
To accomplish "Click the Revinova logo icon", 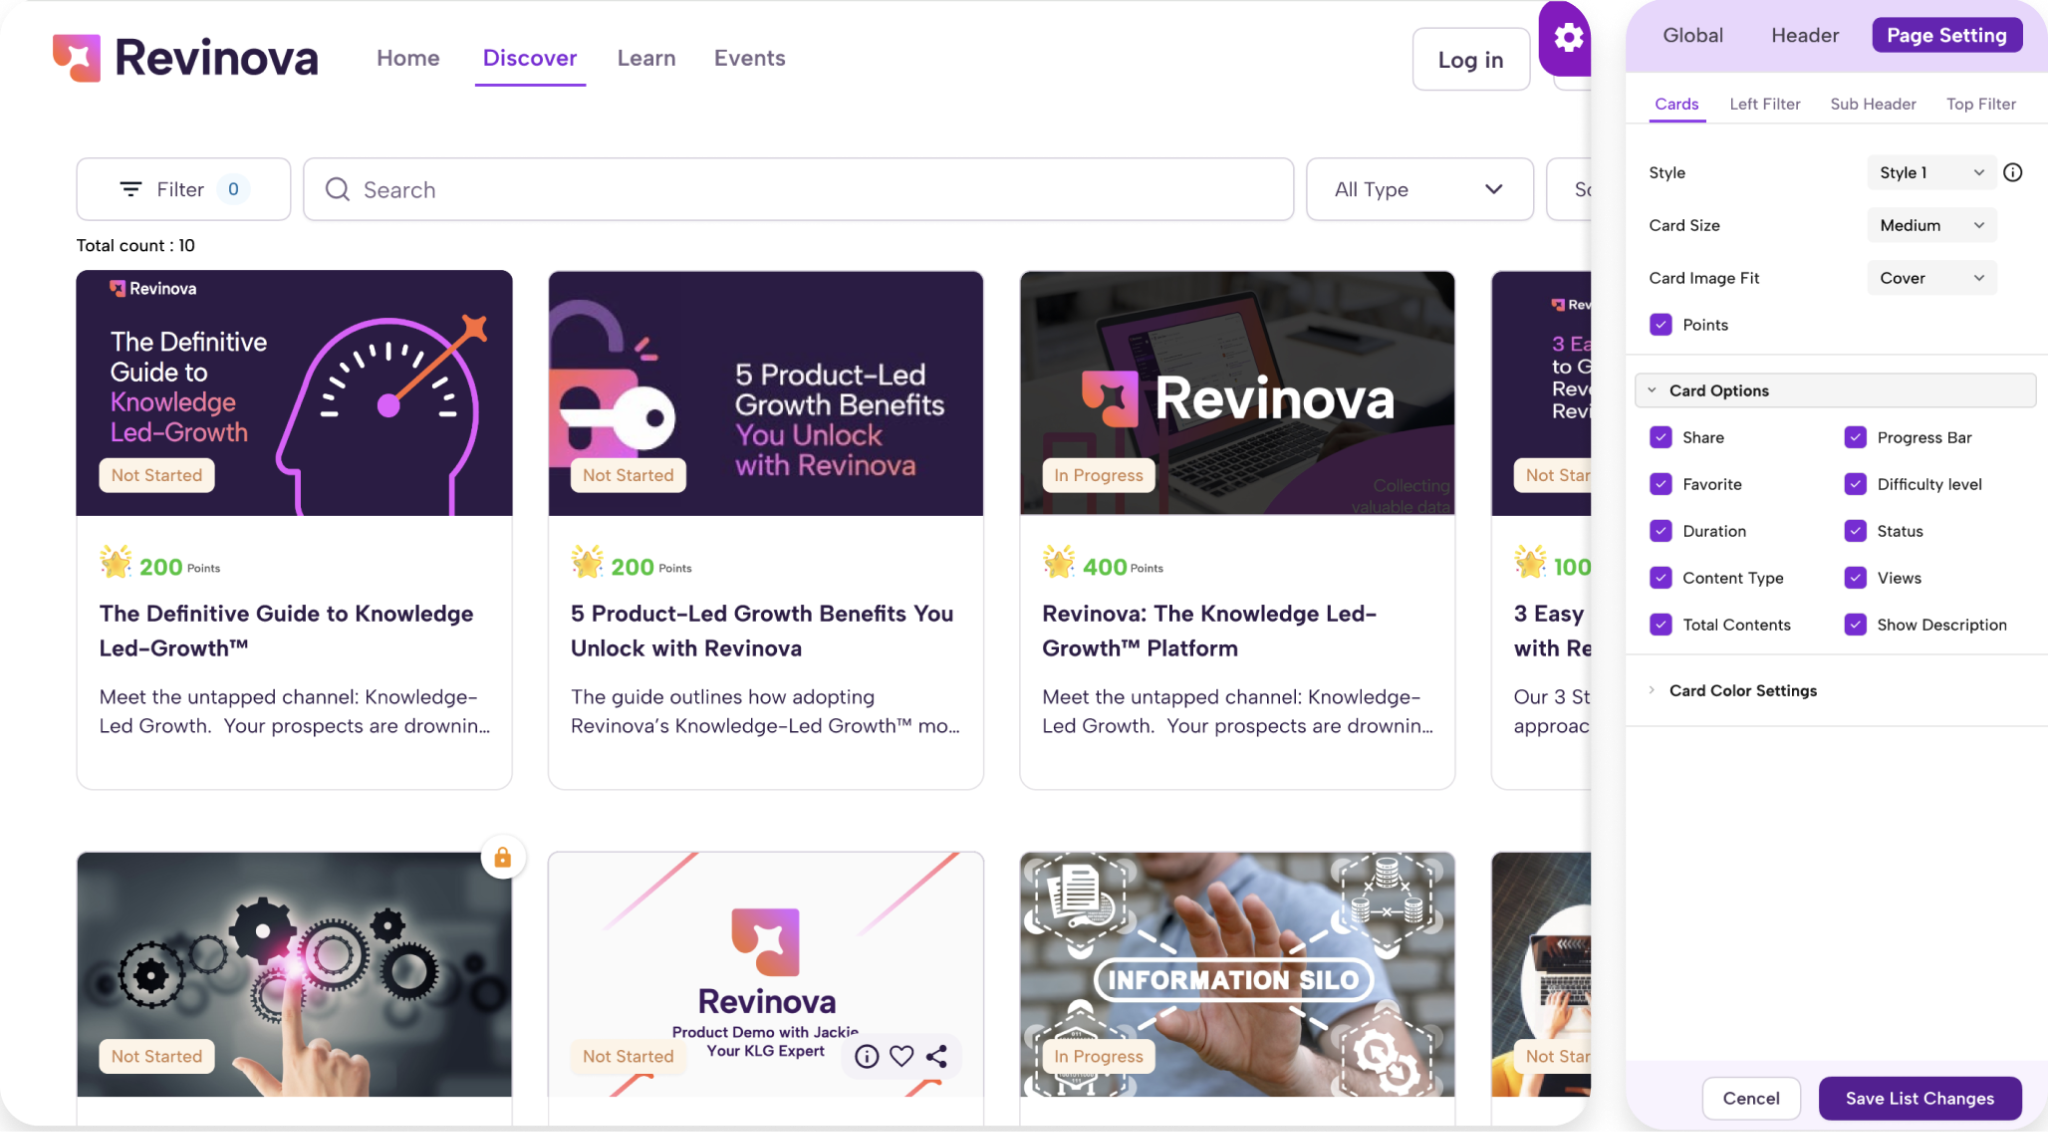I will pyautogui.click(x=77, y=57).
